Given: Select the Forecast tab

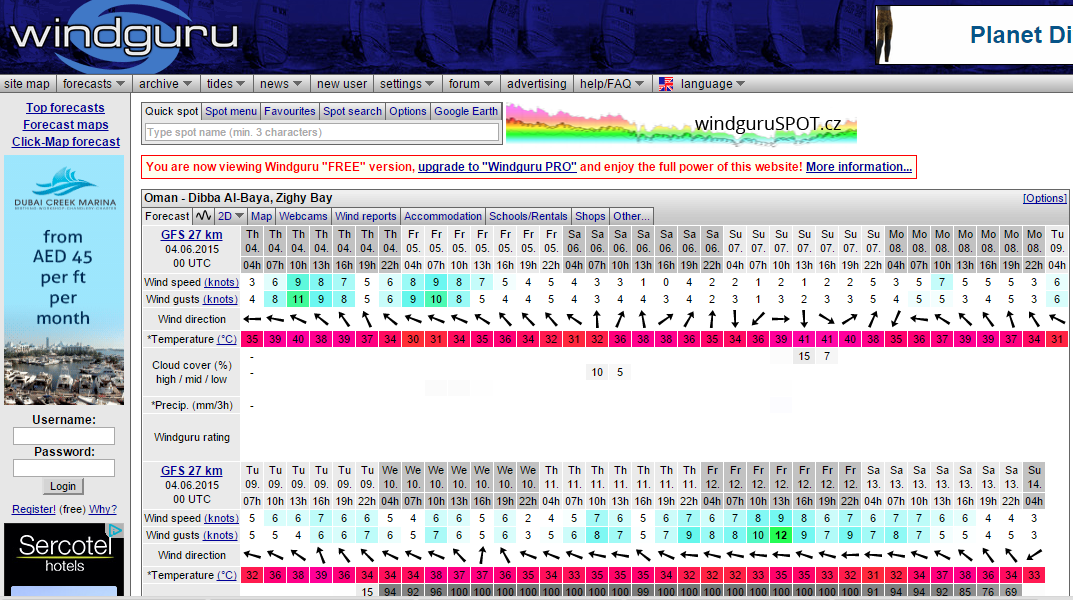Looking at the screenshot, I should [x=167, y=216].
